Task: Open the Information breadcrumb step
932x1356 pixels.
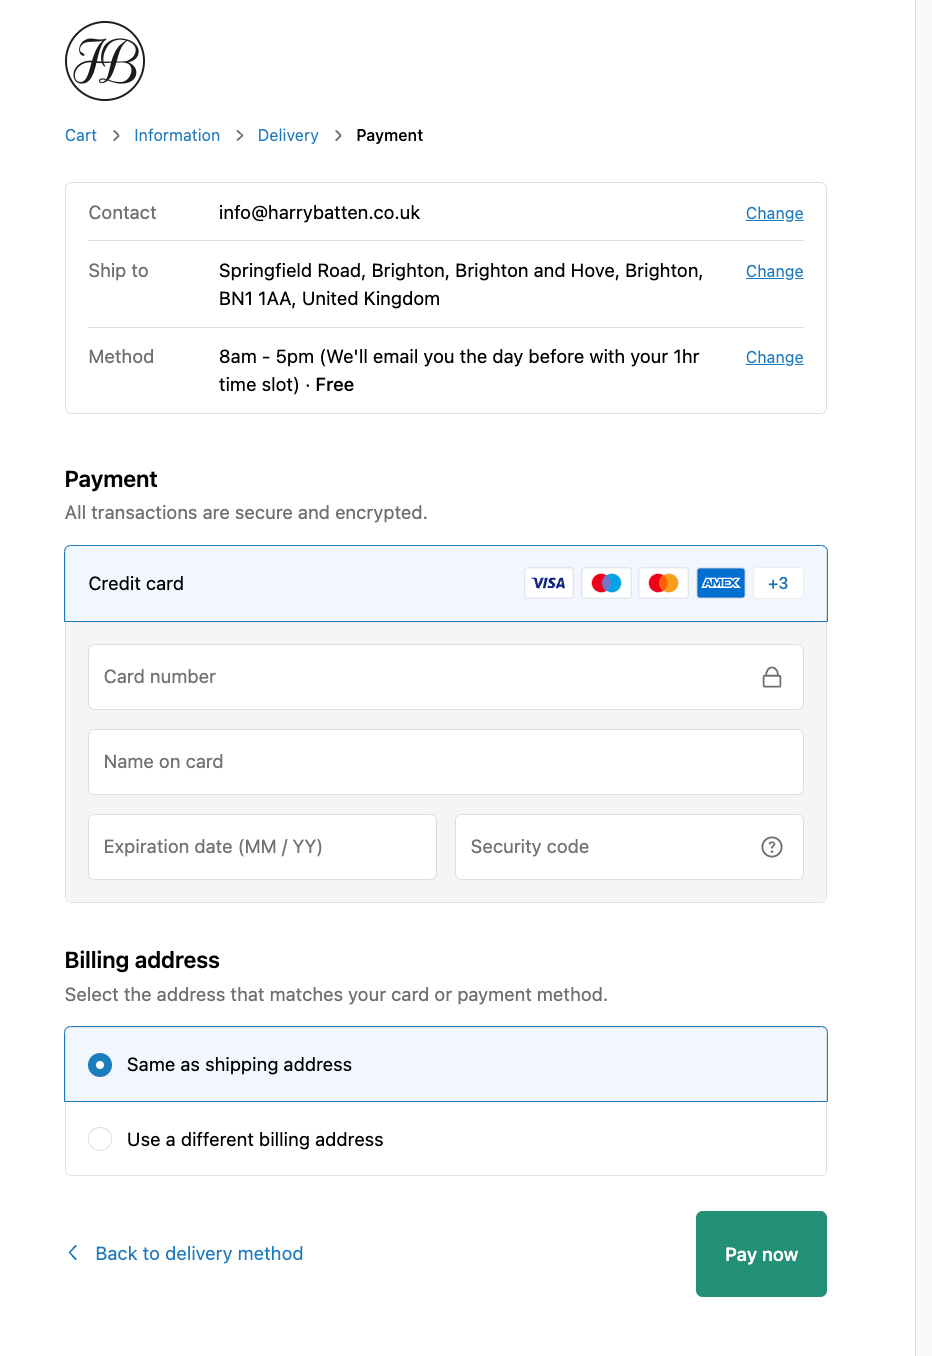Action: 177,136
